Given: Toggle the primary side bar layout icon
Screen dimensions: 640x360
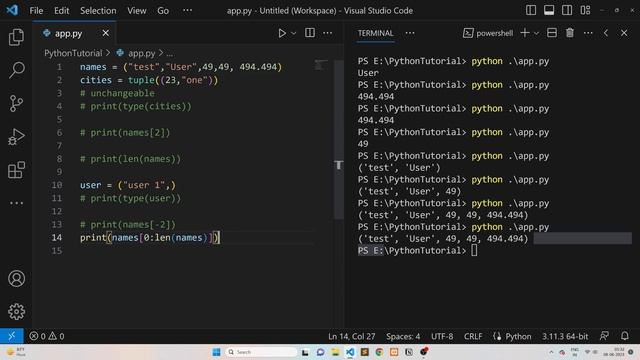Looking at the screenshot, I should (x=531, y=10).
